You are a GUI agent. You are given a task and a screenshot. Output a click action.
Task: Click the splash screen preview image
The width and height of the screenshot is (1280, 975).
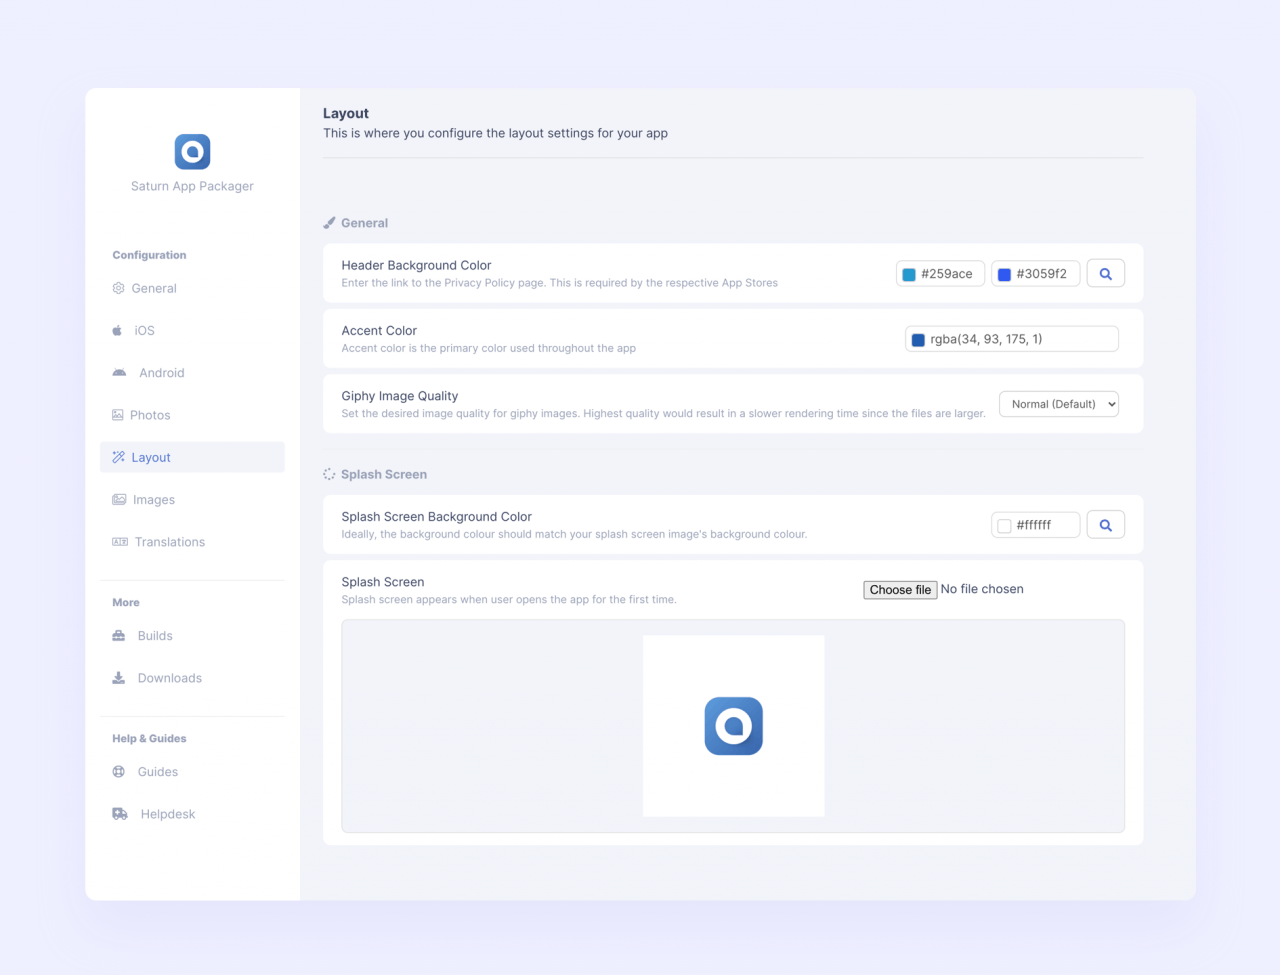pyautogui.click(x=734, y=726)
